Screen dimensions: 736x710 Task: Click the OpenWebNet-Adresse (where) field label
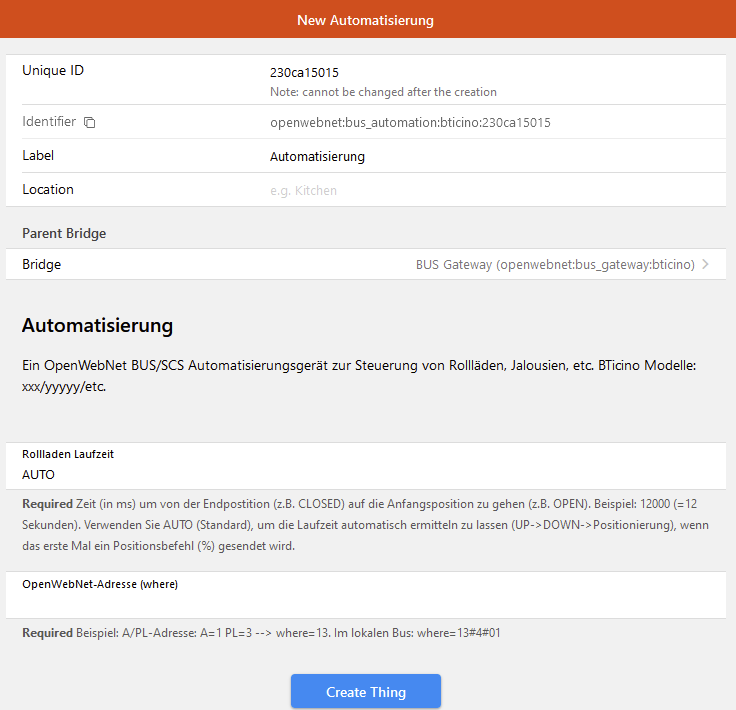pos(100,584)
